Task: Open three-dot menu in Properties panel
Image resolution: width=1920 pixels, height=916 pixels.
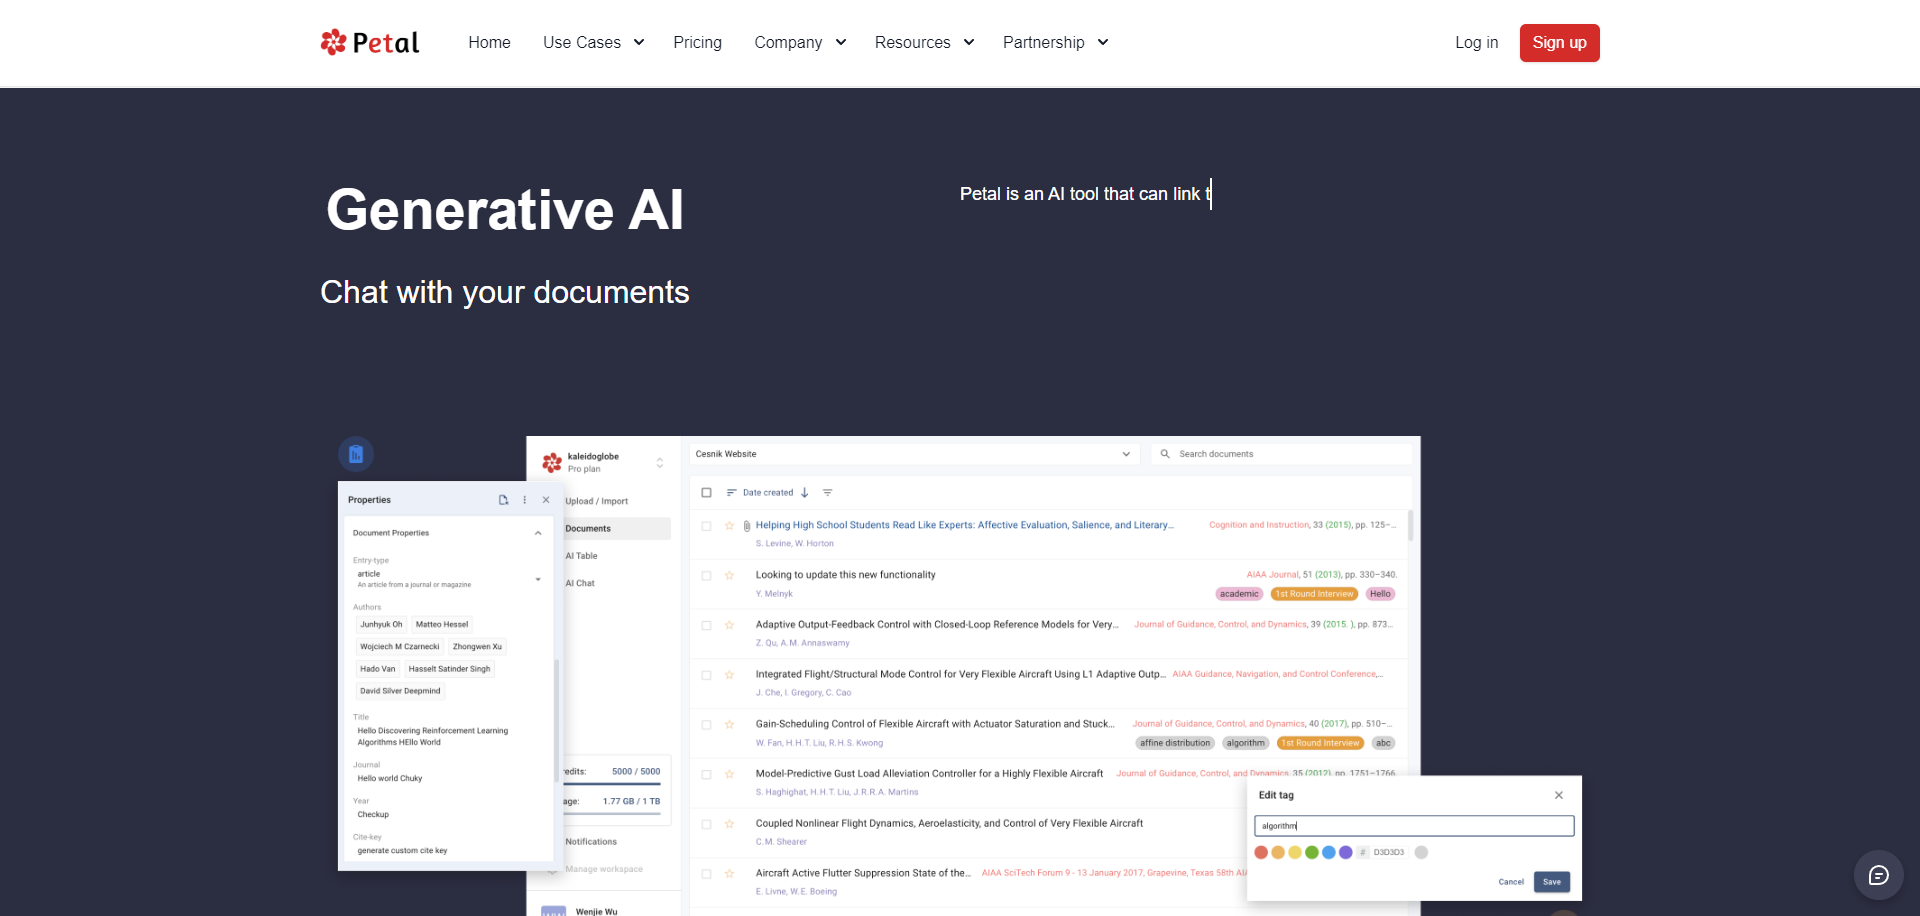Action: [524, 500]
